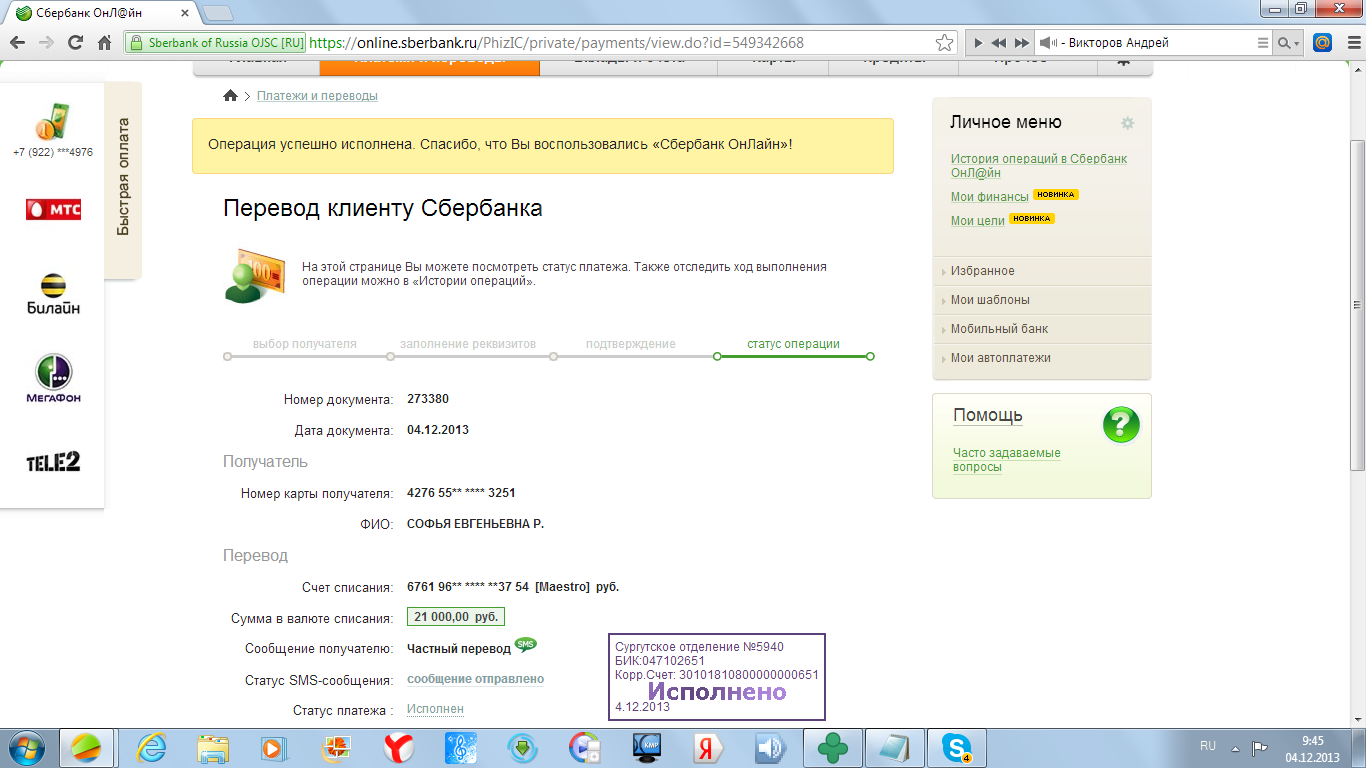Click the browser forward arrow
1366x768 pixels.
coord(46,43)
